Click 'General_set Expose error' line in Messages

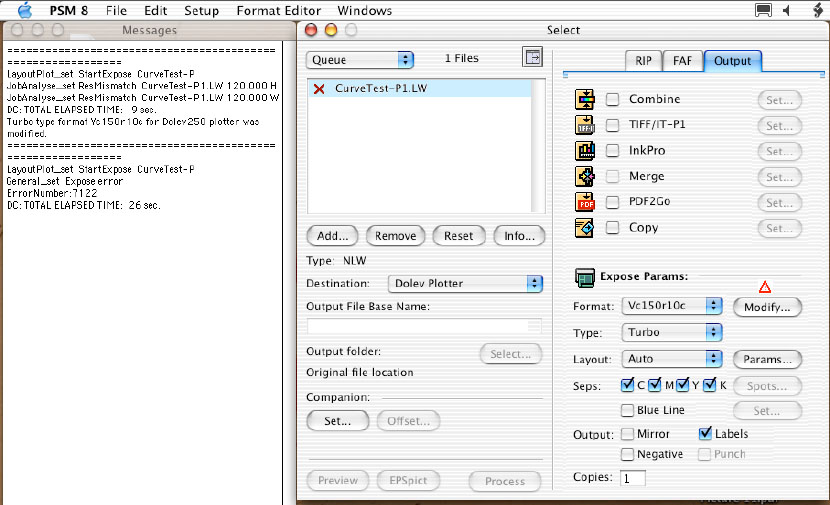coord(65,182)
